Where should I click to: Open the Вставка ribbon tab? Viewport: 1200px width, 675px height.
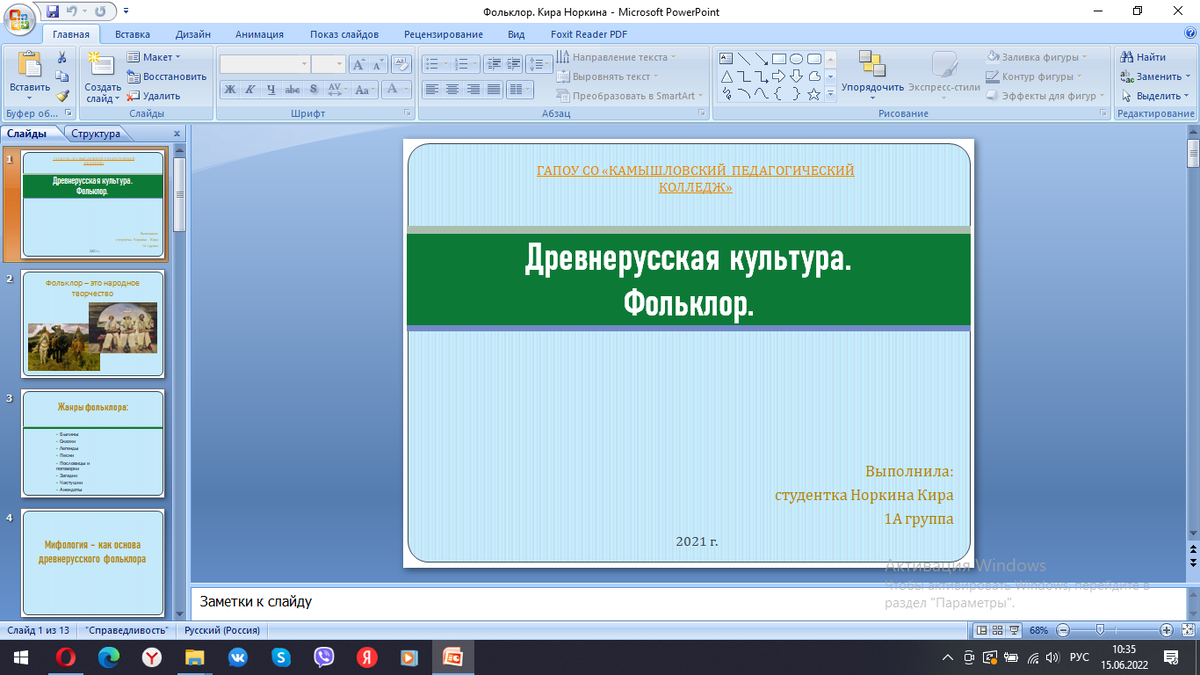(132, 34)
